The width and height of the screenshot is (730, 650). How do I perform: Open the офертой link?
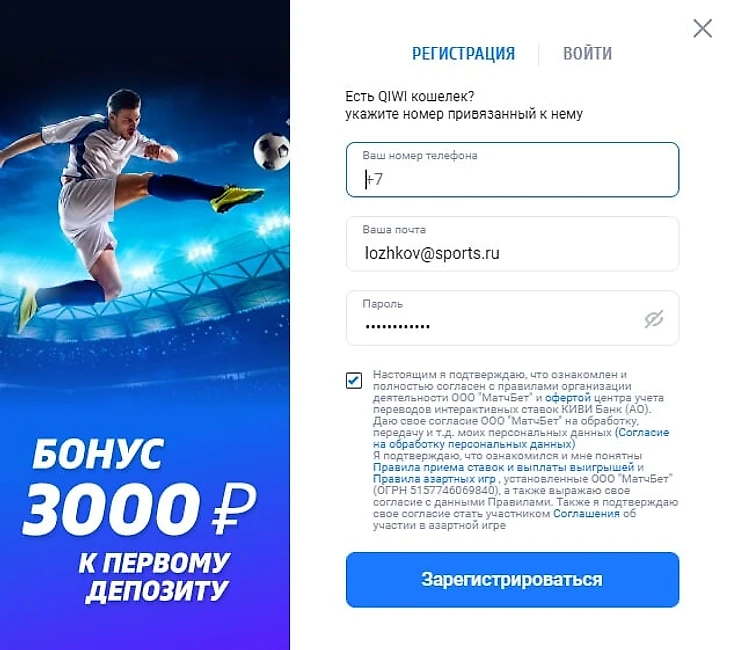(568, 398)
